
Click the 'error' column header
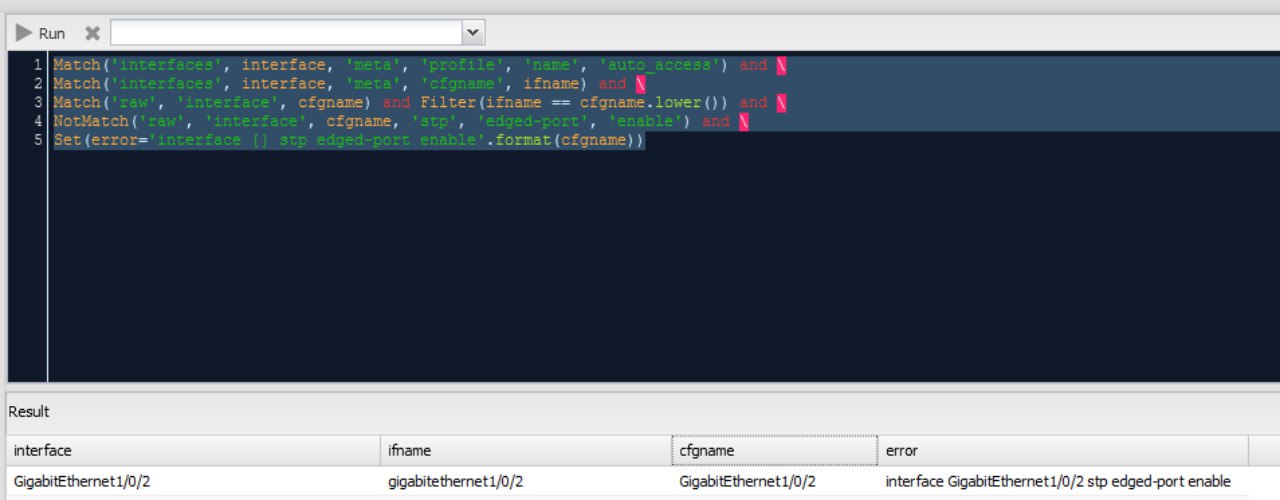click(x=1063, y=450)
